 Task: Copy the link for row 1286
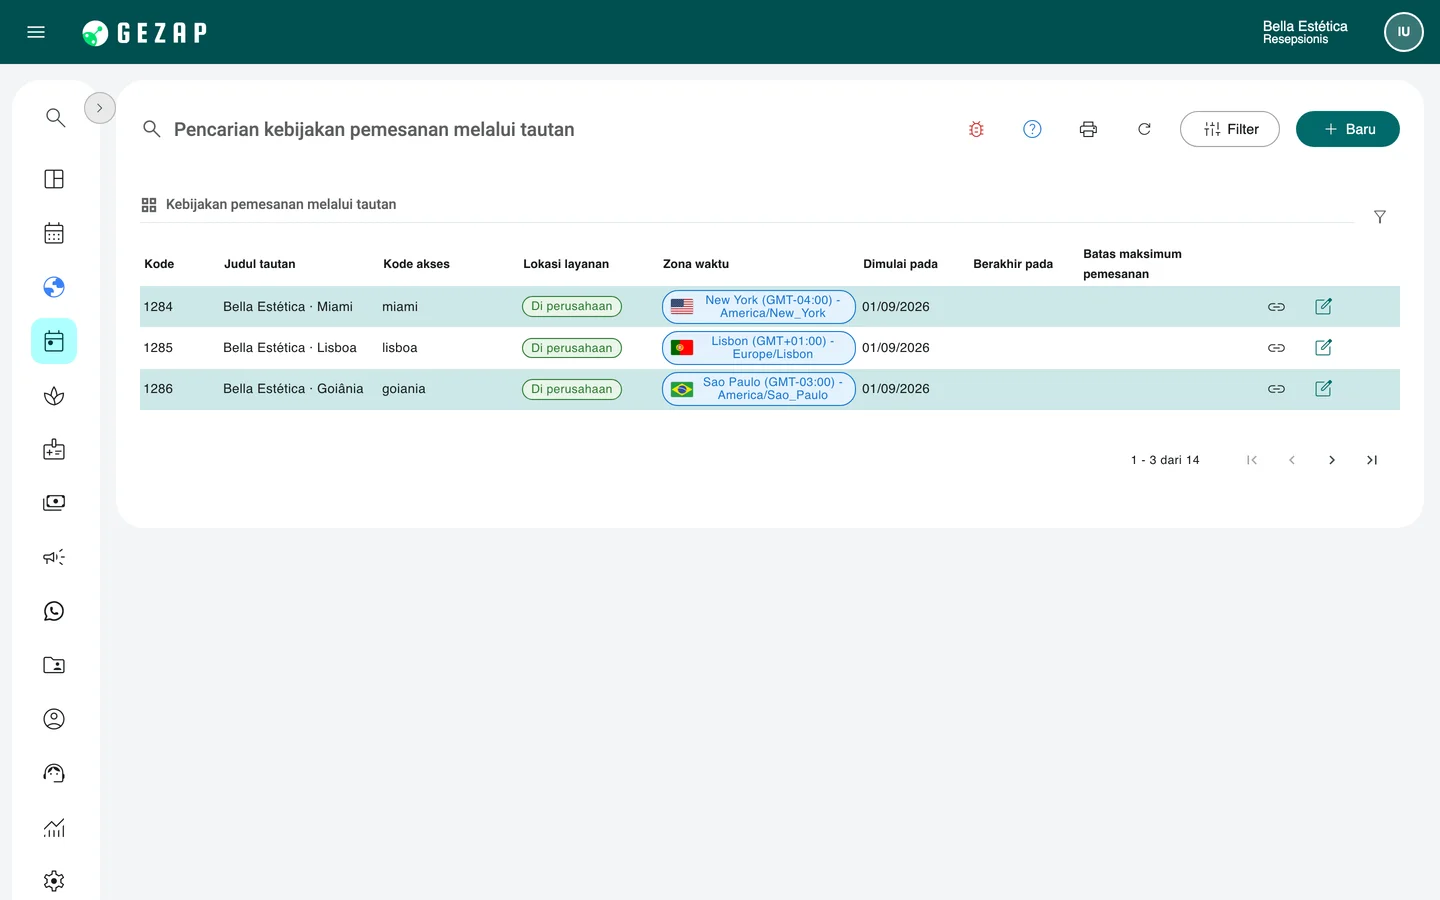pos(1276,389)
